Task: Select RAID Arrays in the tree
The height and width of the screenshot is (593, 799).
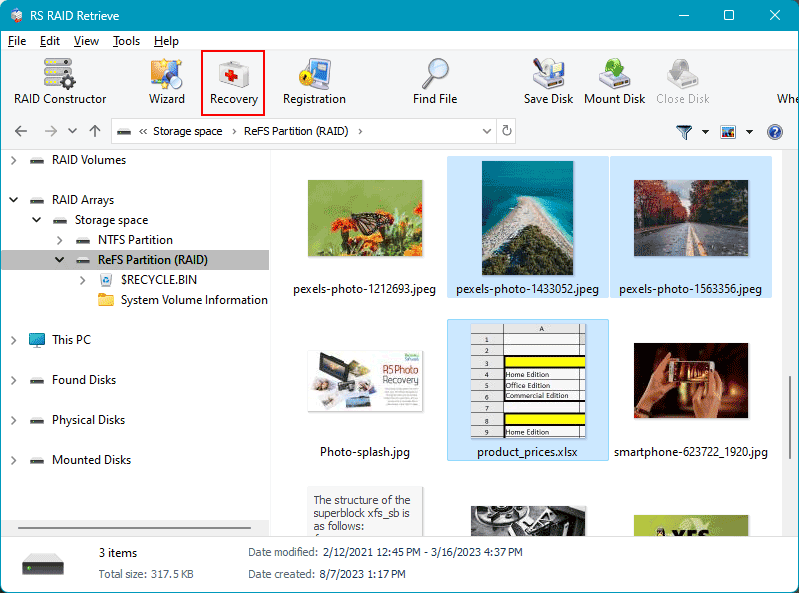Action: click(x=83, y=200)
